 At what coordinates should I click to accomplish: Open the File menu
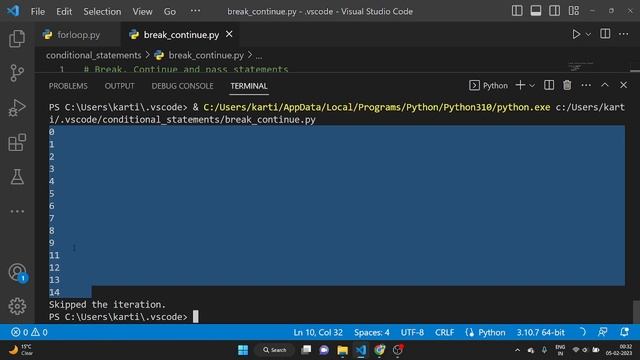pyautogui.click(x=38, y=11)
